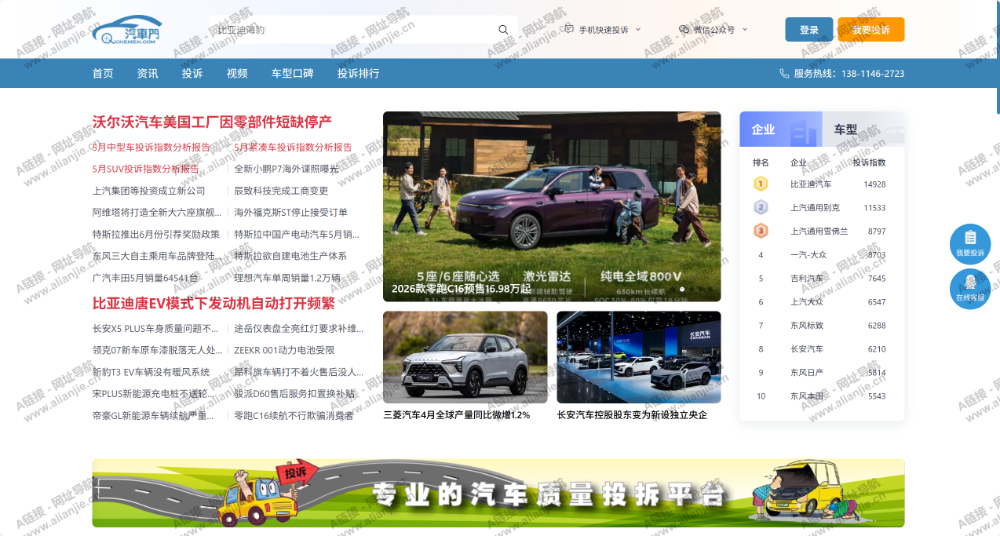
Task: Expand the 微信公众号 dropdown
Action: click(713, 30)
